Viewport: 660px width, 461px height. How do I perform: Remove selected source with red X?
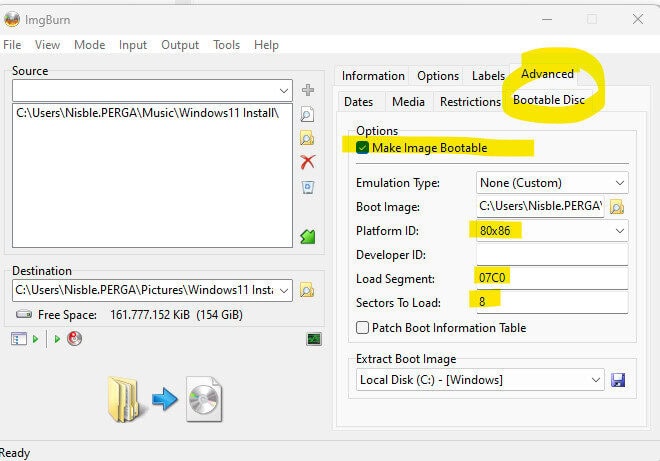click(308, 162)
